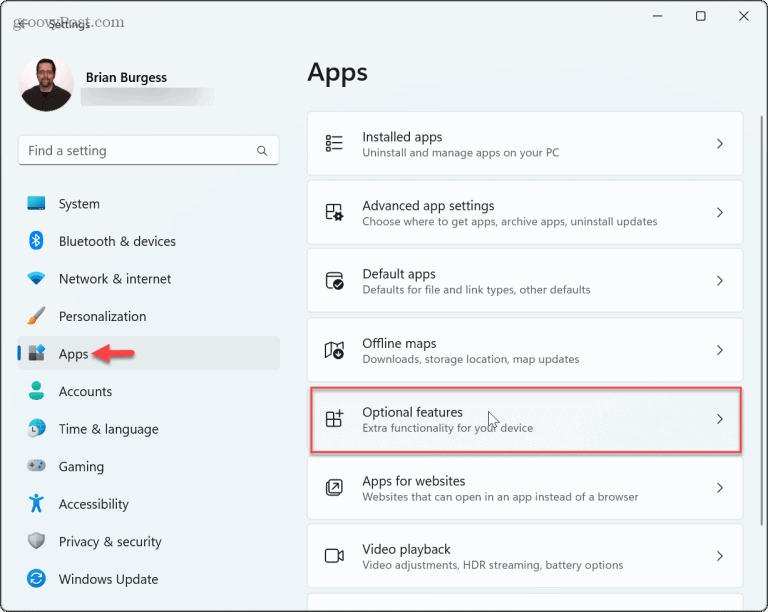Click the search magnifier icon
Screen dimensions: 768x612
pyautogui.click(x=262, y=151)
